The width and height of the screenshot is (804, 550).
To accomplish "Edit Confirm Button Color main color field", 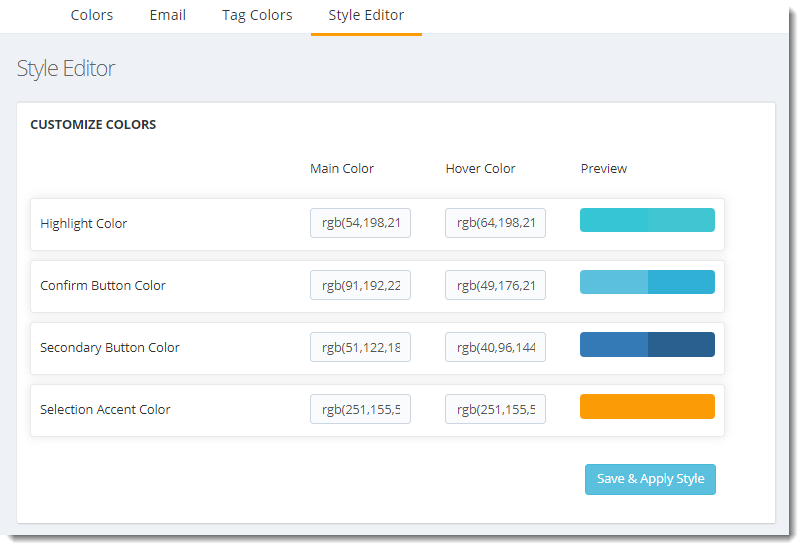I will click(x=360, y=285).
